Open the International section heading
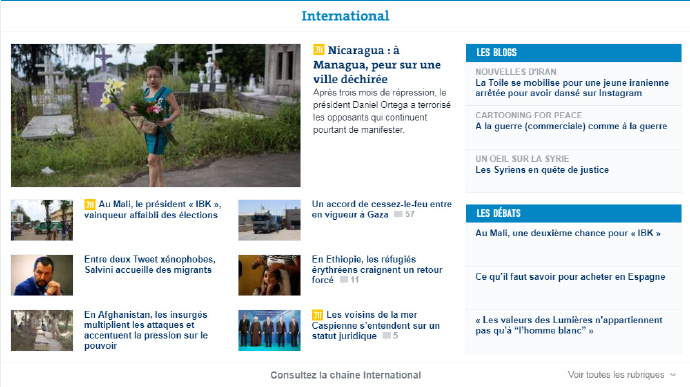The width and height of the screenshot is (690, 387). pos(345,16)
